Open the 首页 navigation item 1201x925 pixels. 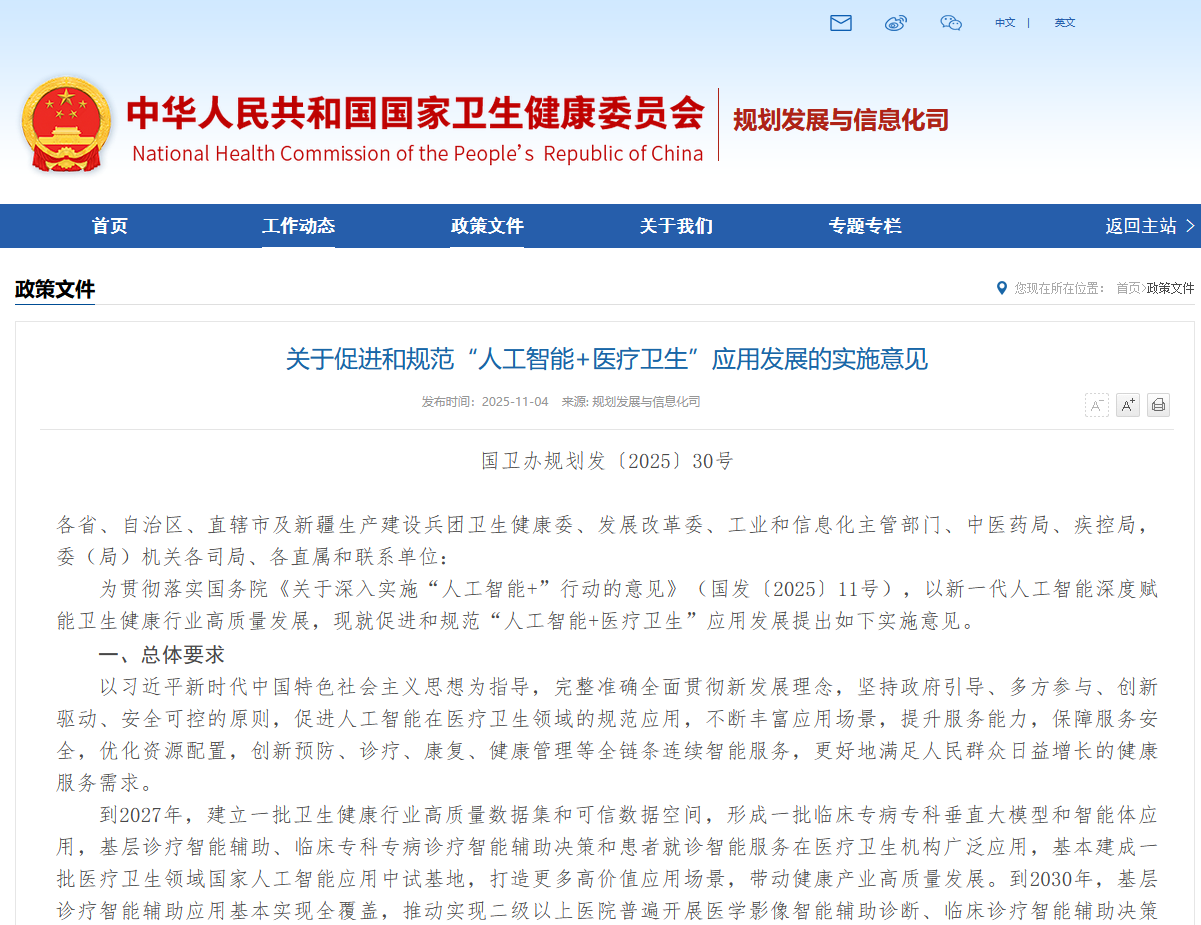[x=110, y=226]
